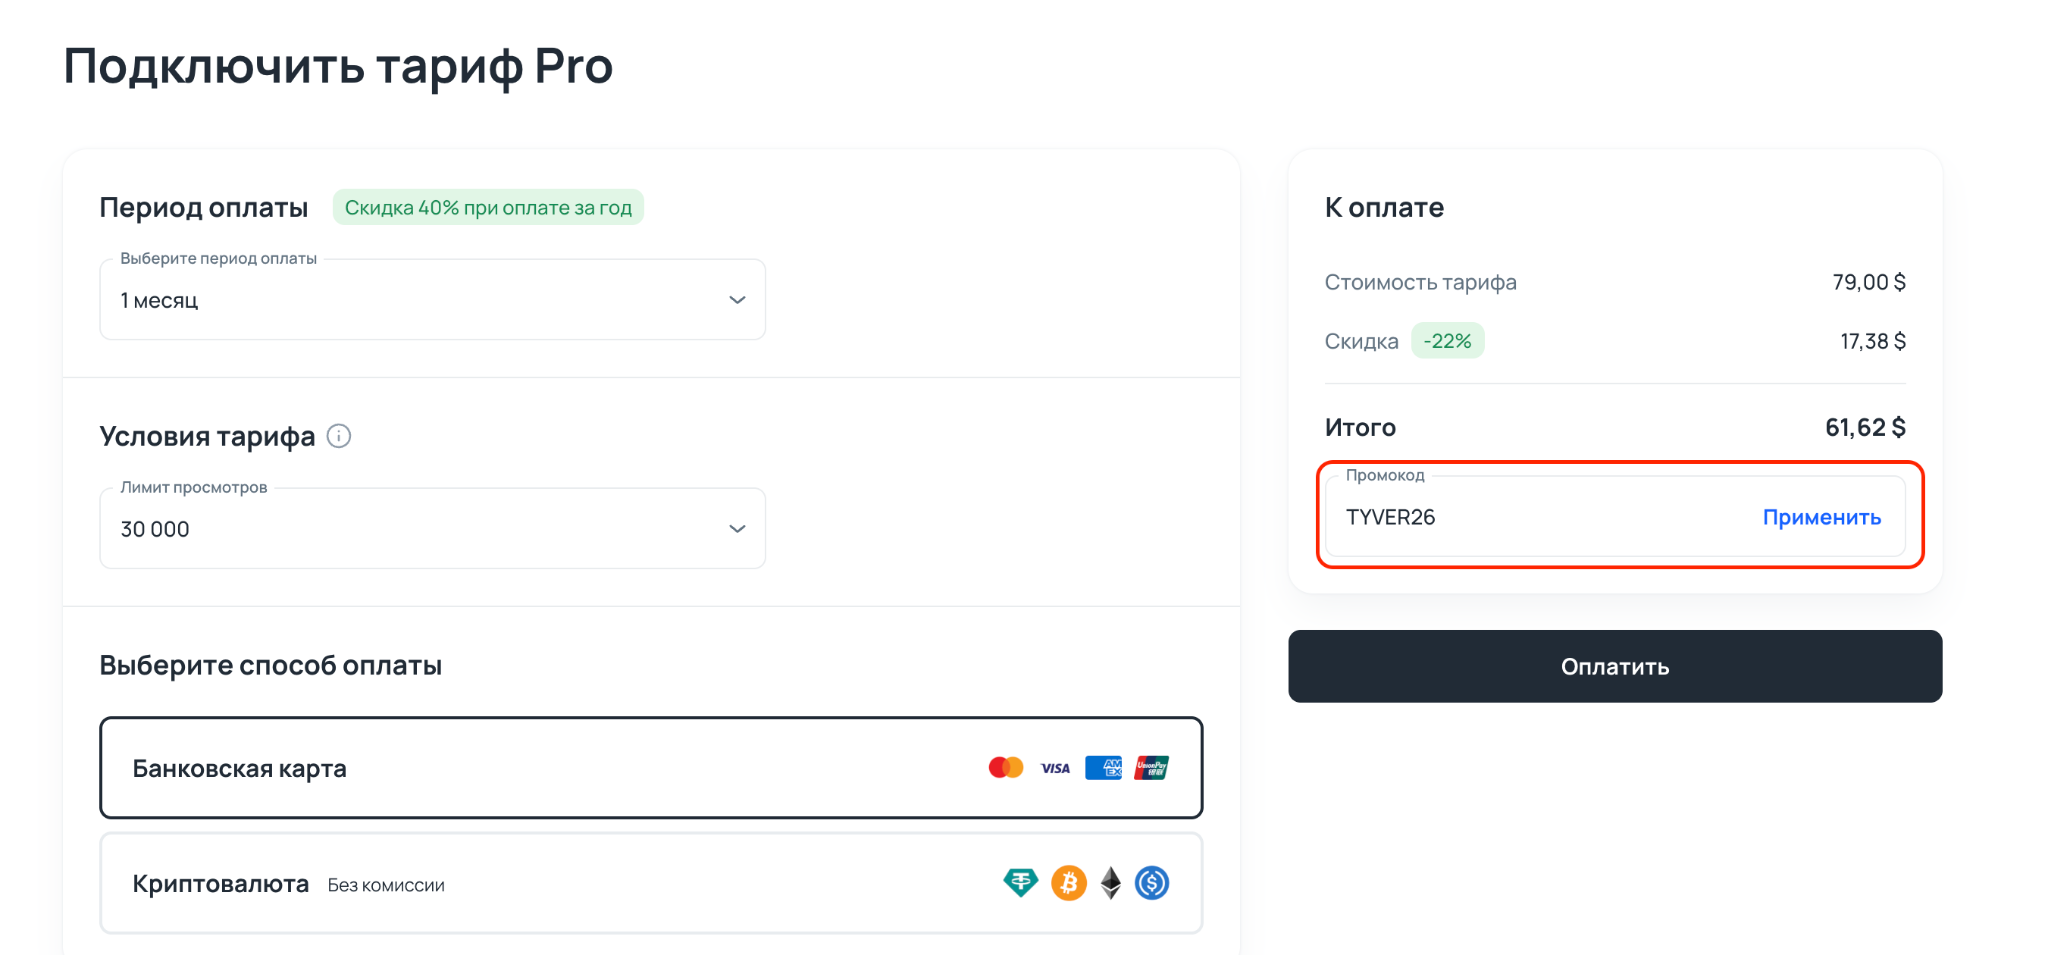Click the Visa logo icon
This screenshot has width=2048, height=955.
1055,768
